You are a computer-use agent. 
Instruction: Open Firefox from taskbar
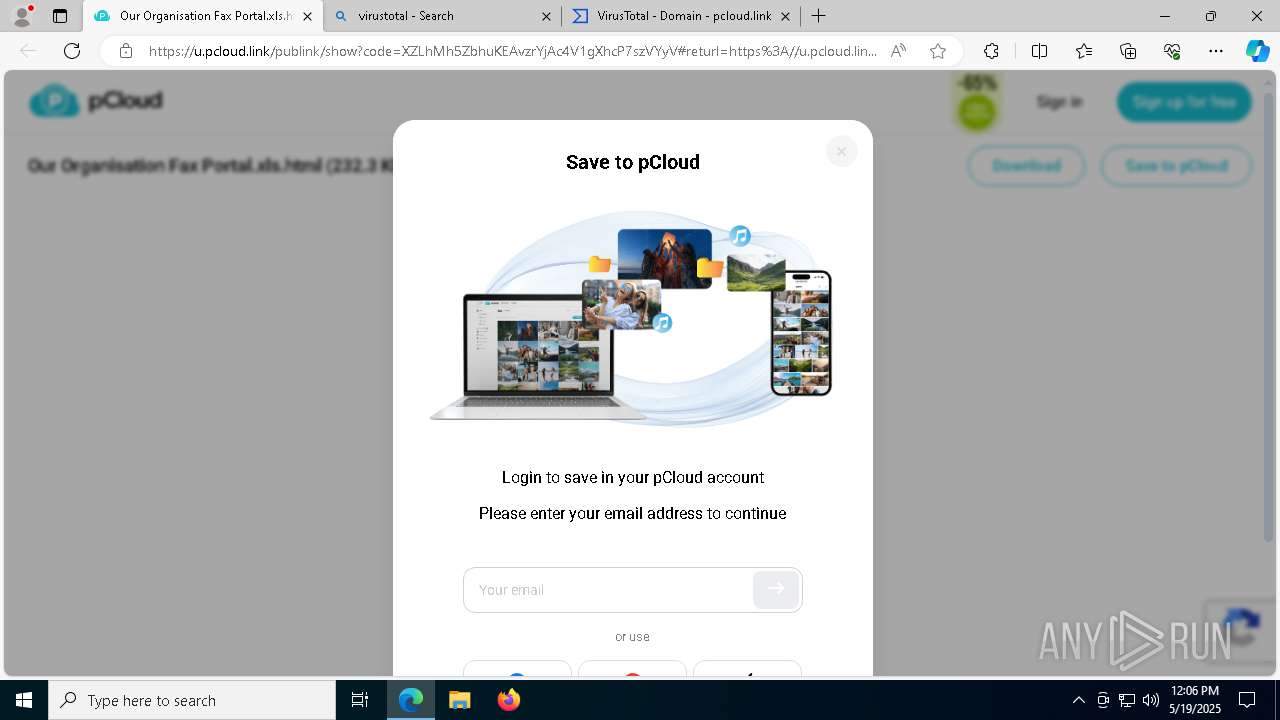(x=509, y=700)
